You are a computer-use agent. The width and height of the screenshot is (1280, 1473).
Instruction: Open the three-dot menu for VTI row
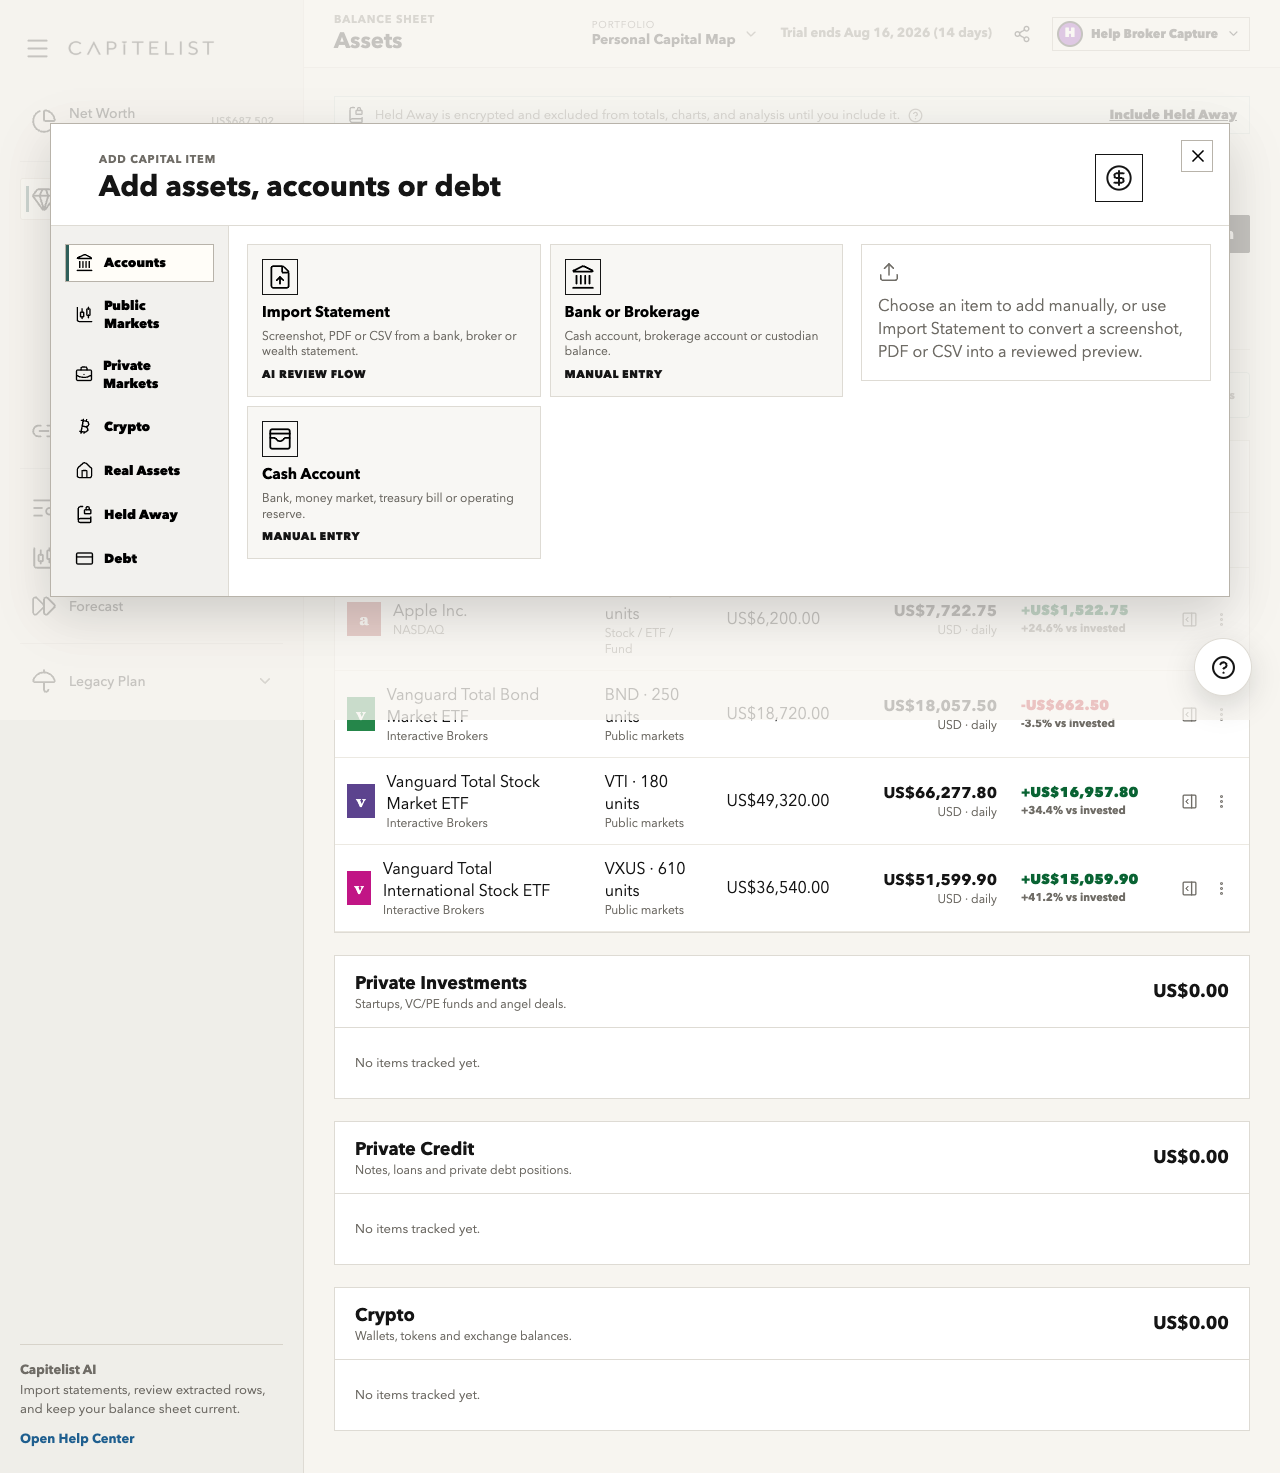[1221, 802]
